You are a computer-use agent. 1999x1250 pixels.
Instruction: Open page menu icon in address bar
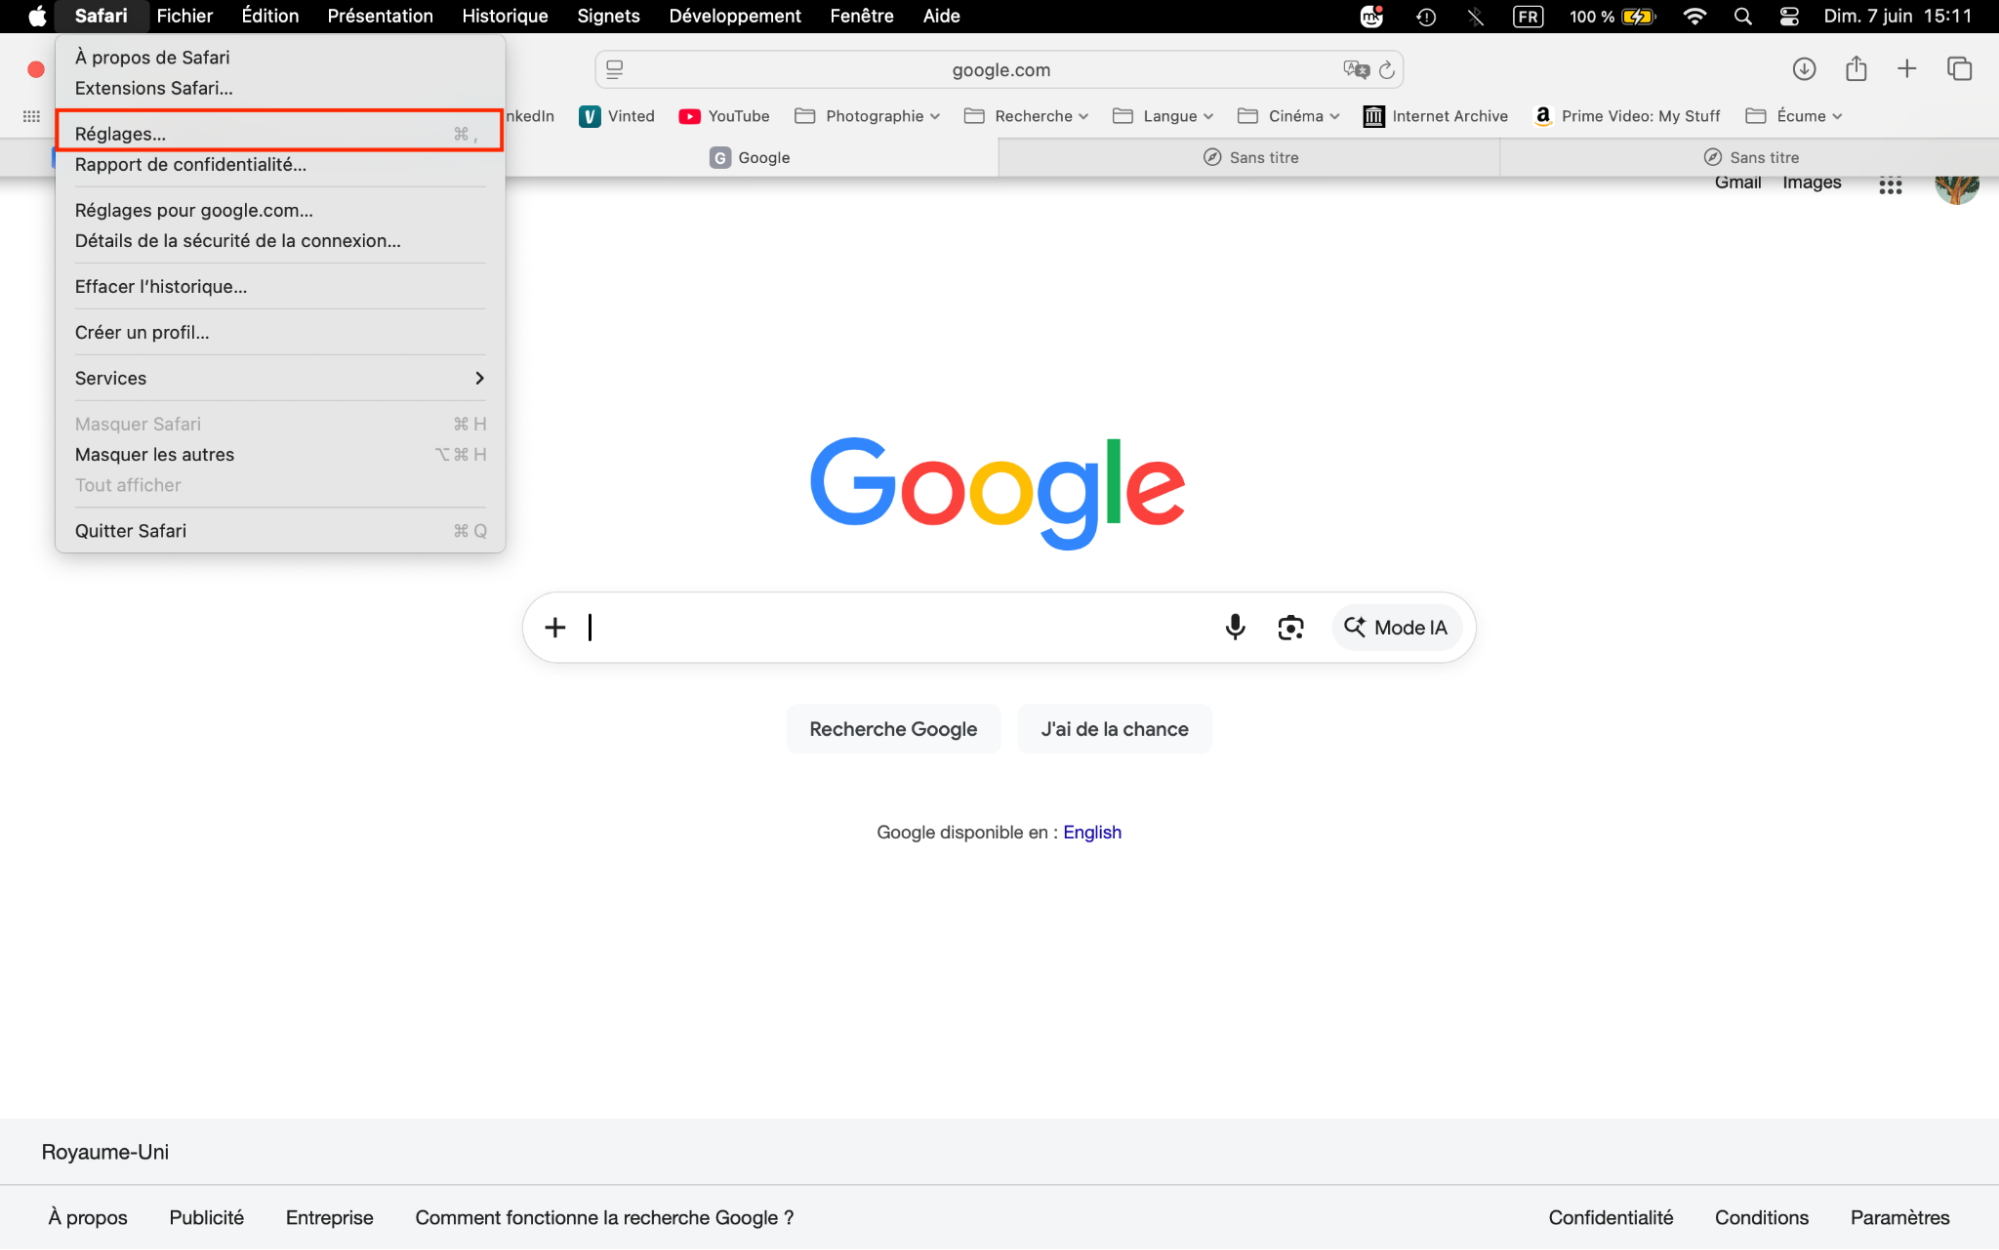614,69
